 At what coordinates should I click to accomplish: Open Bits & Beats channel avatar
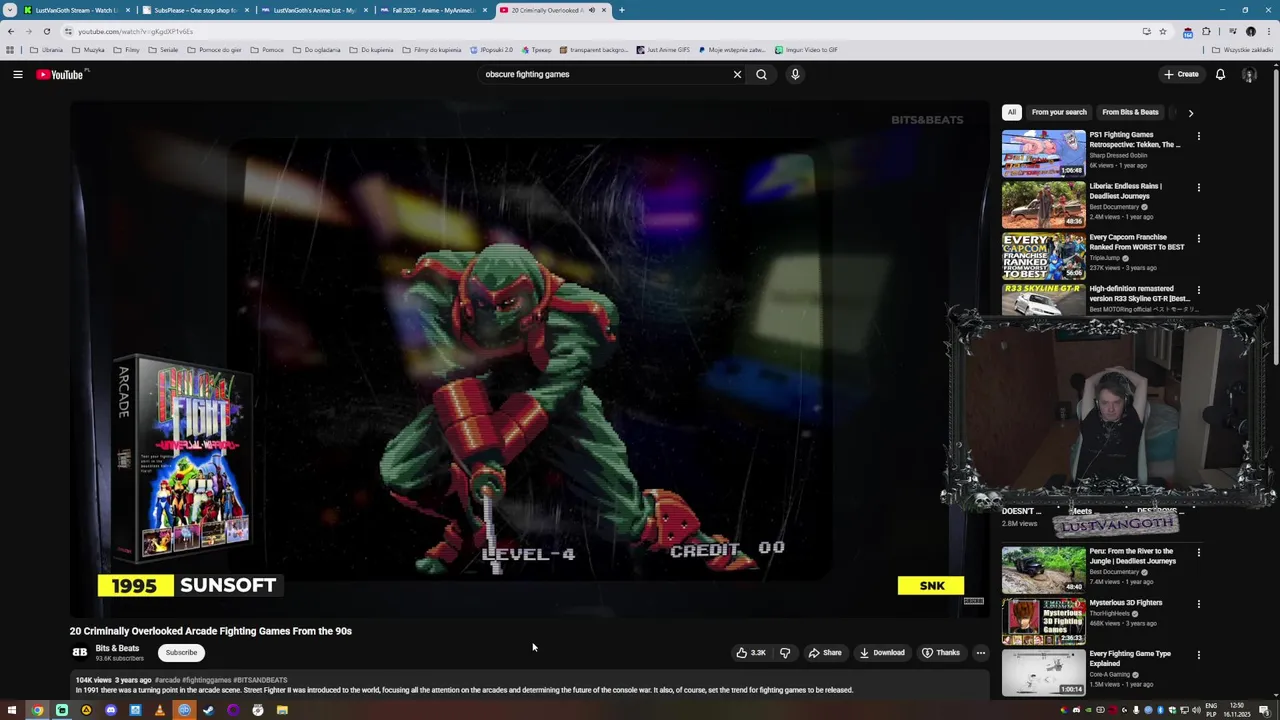click(x=80, y=653)
